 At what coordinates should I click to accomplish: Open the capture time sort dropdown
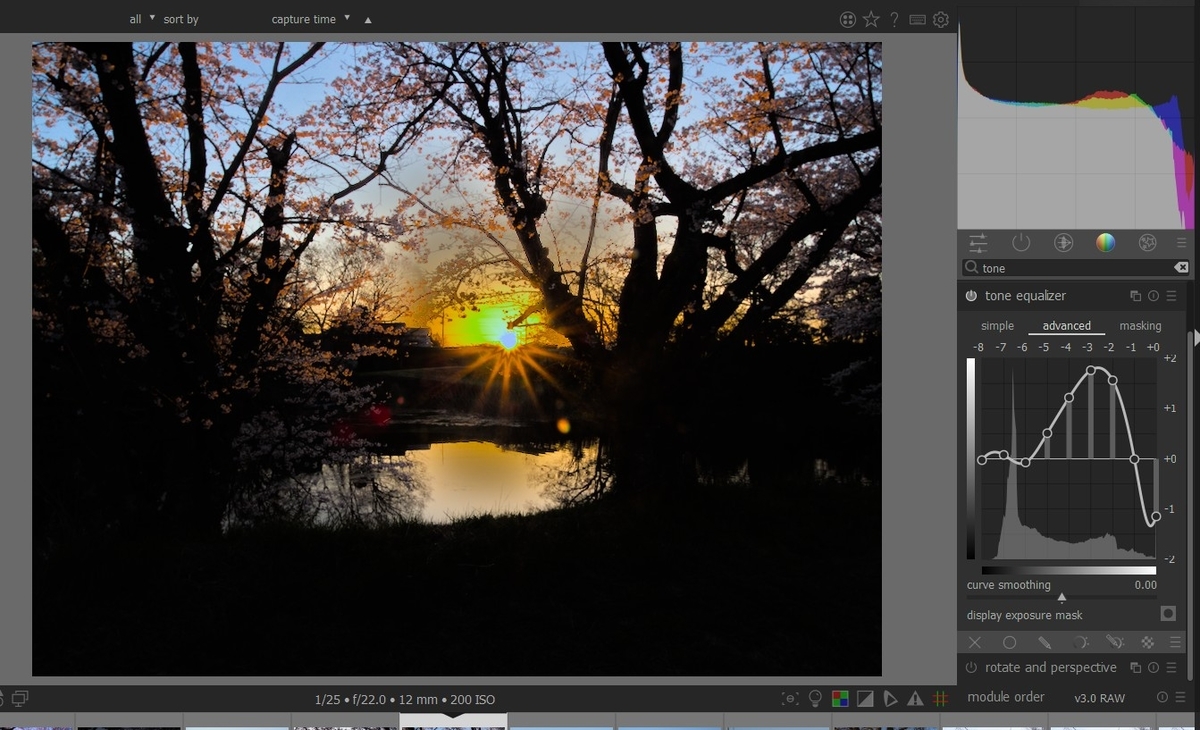tap(311, 19)
